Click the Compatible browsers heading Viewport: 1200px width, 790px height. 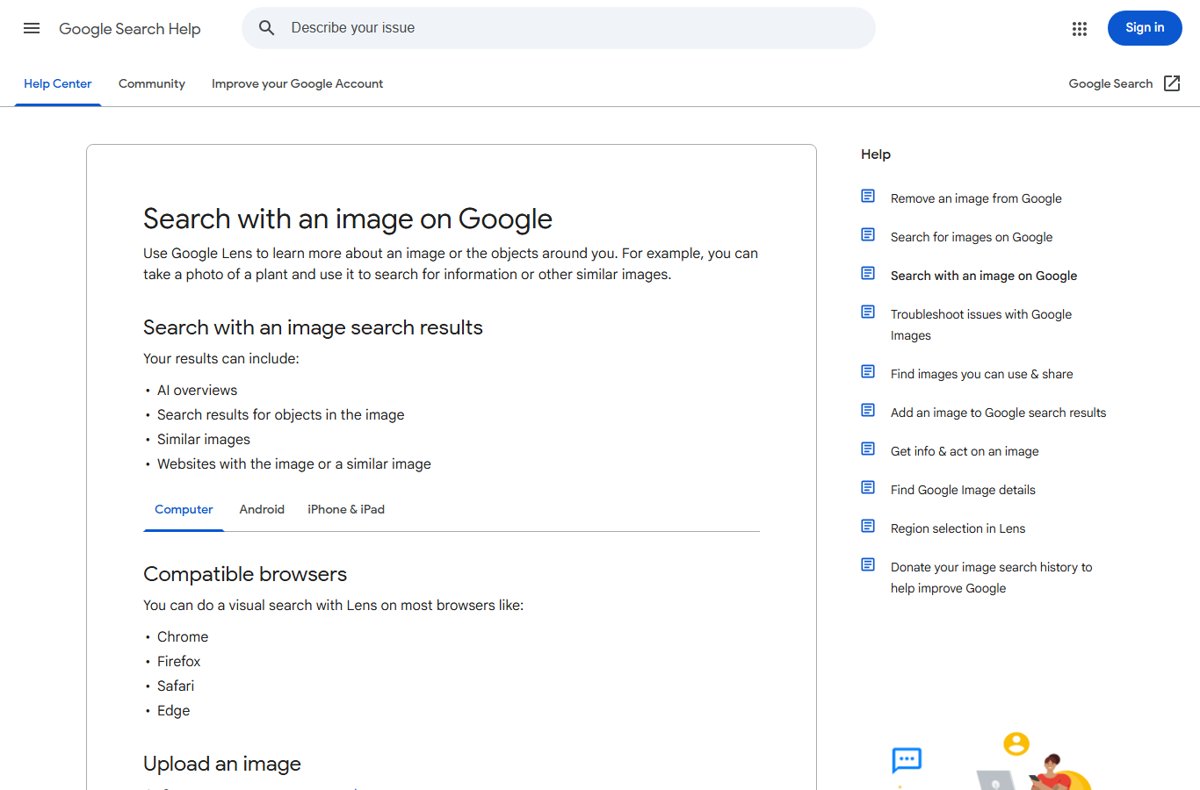click(x=245, y=574)
